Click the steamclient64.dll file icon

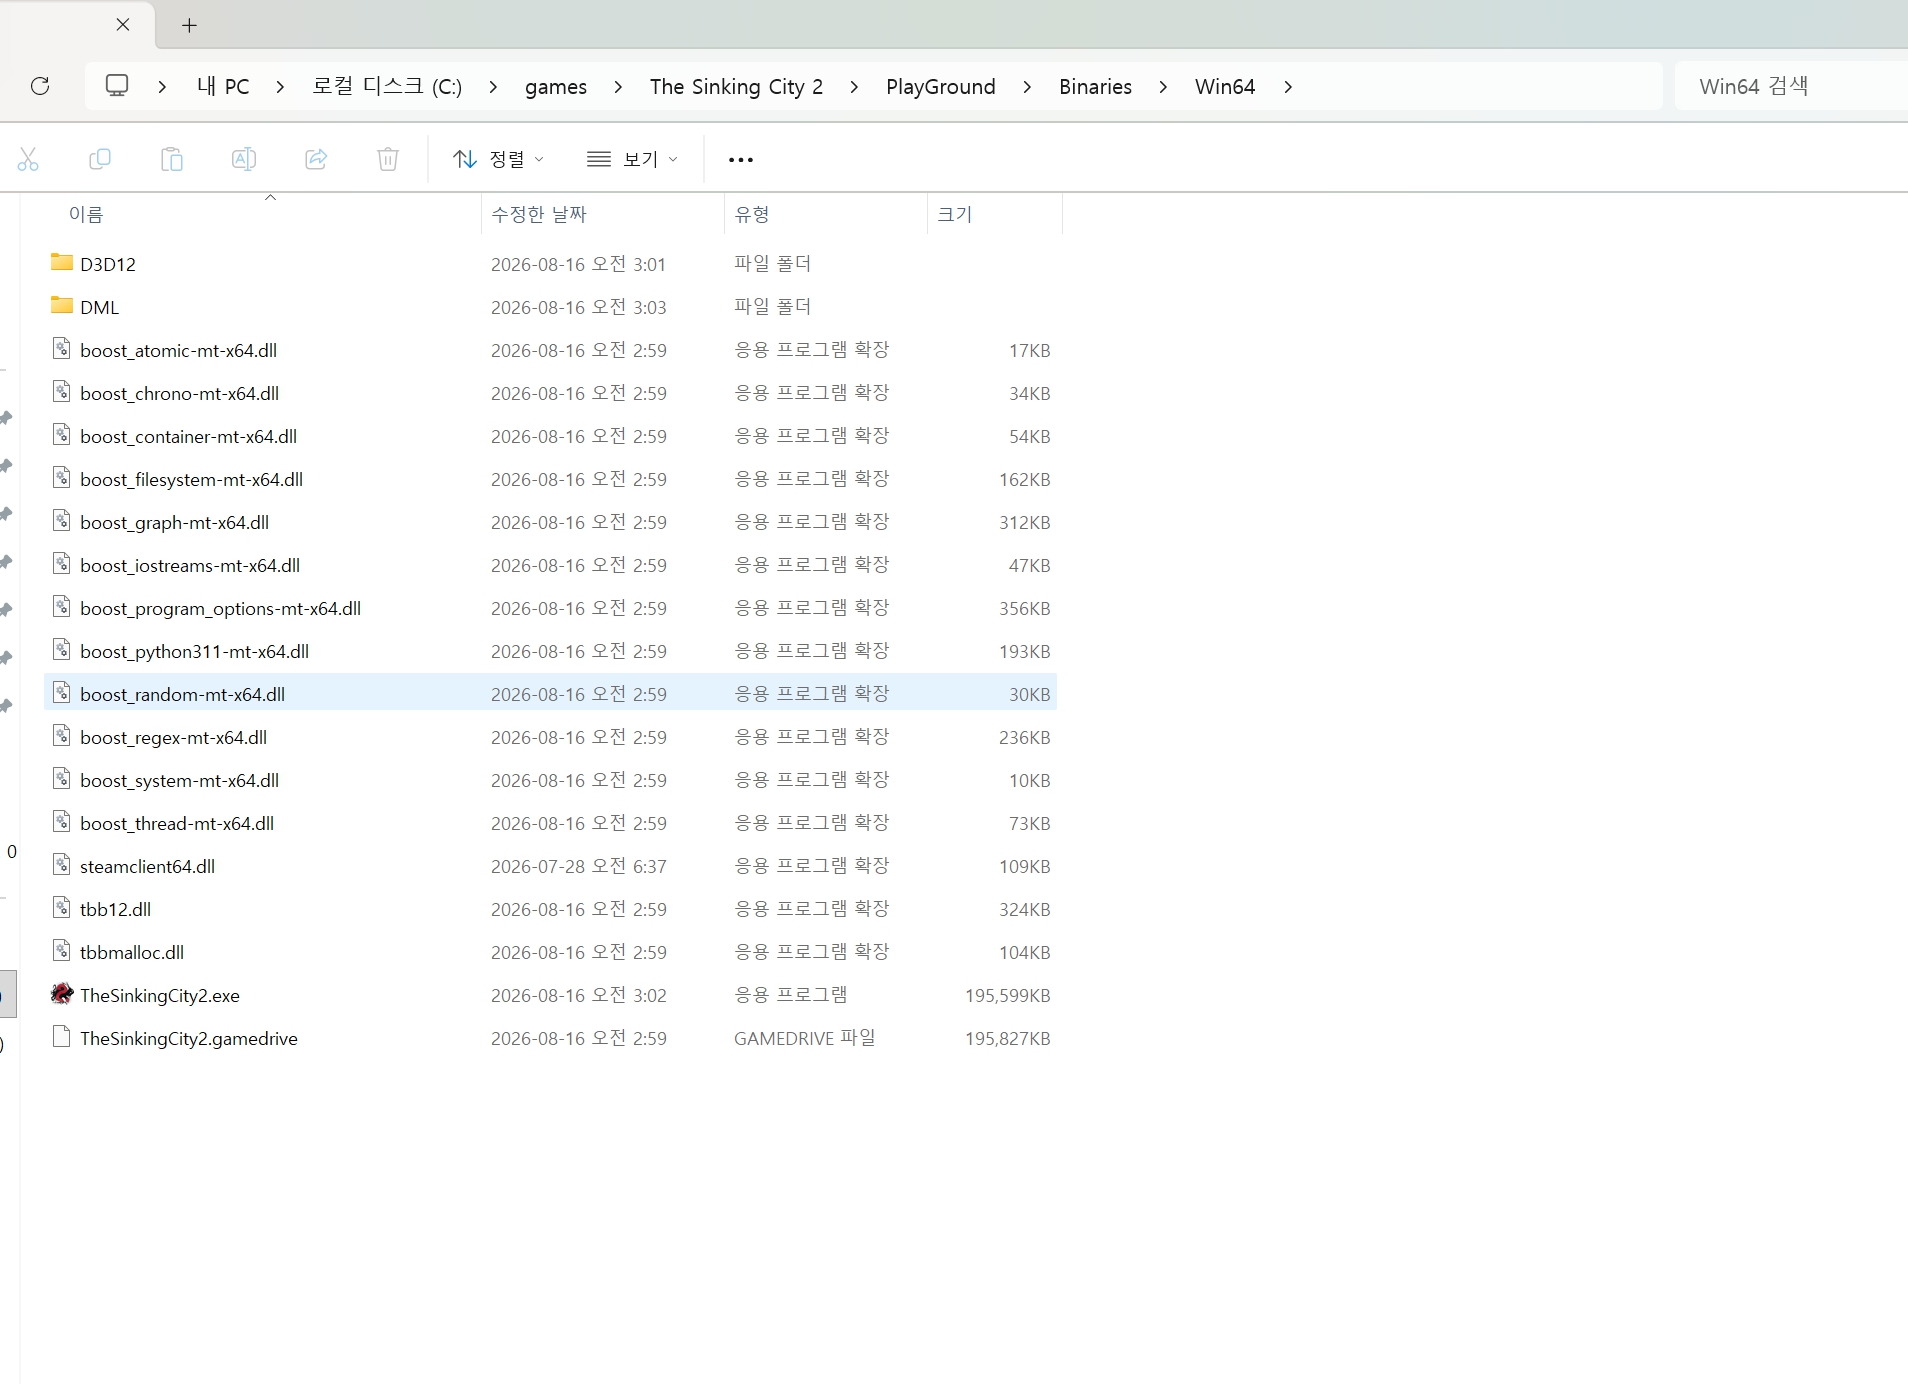coord(62,865)
